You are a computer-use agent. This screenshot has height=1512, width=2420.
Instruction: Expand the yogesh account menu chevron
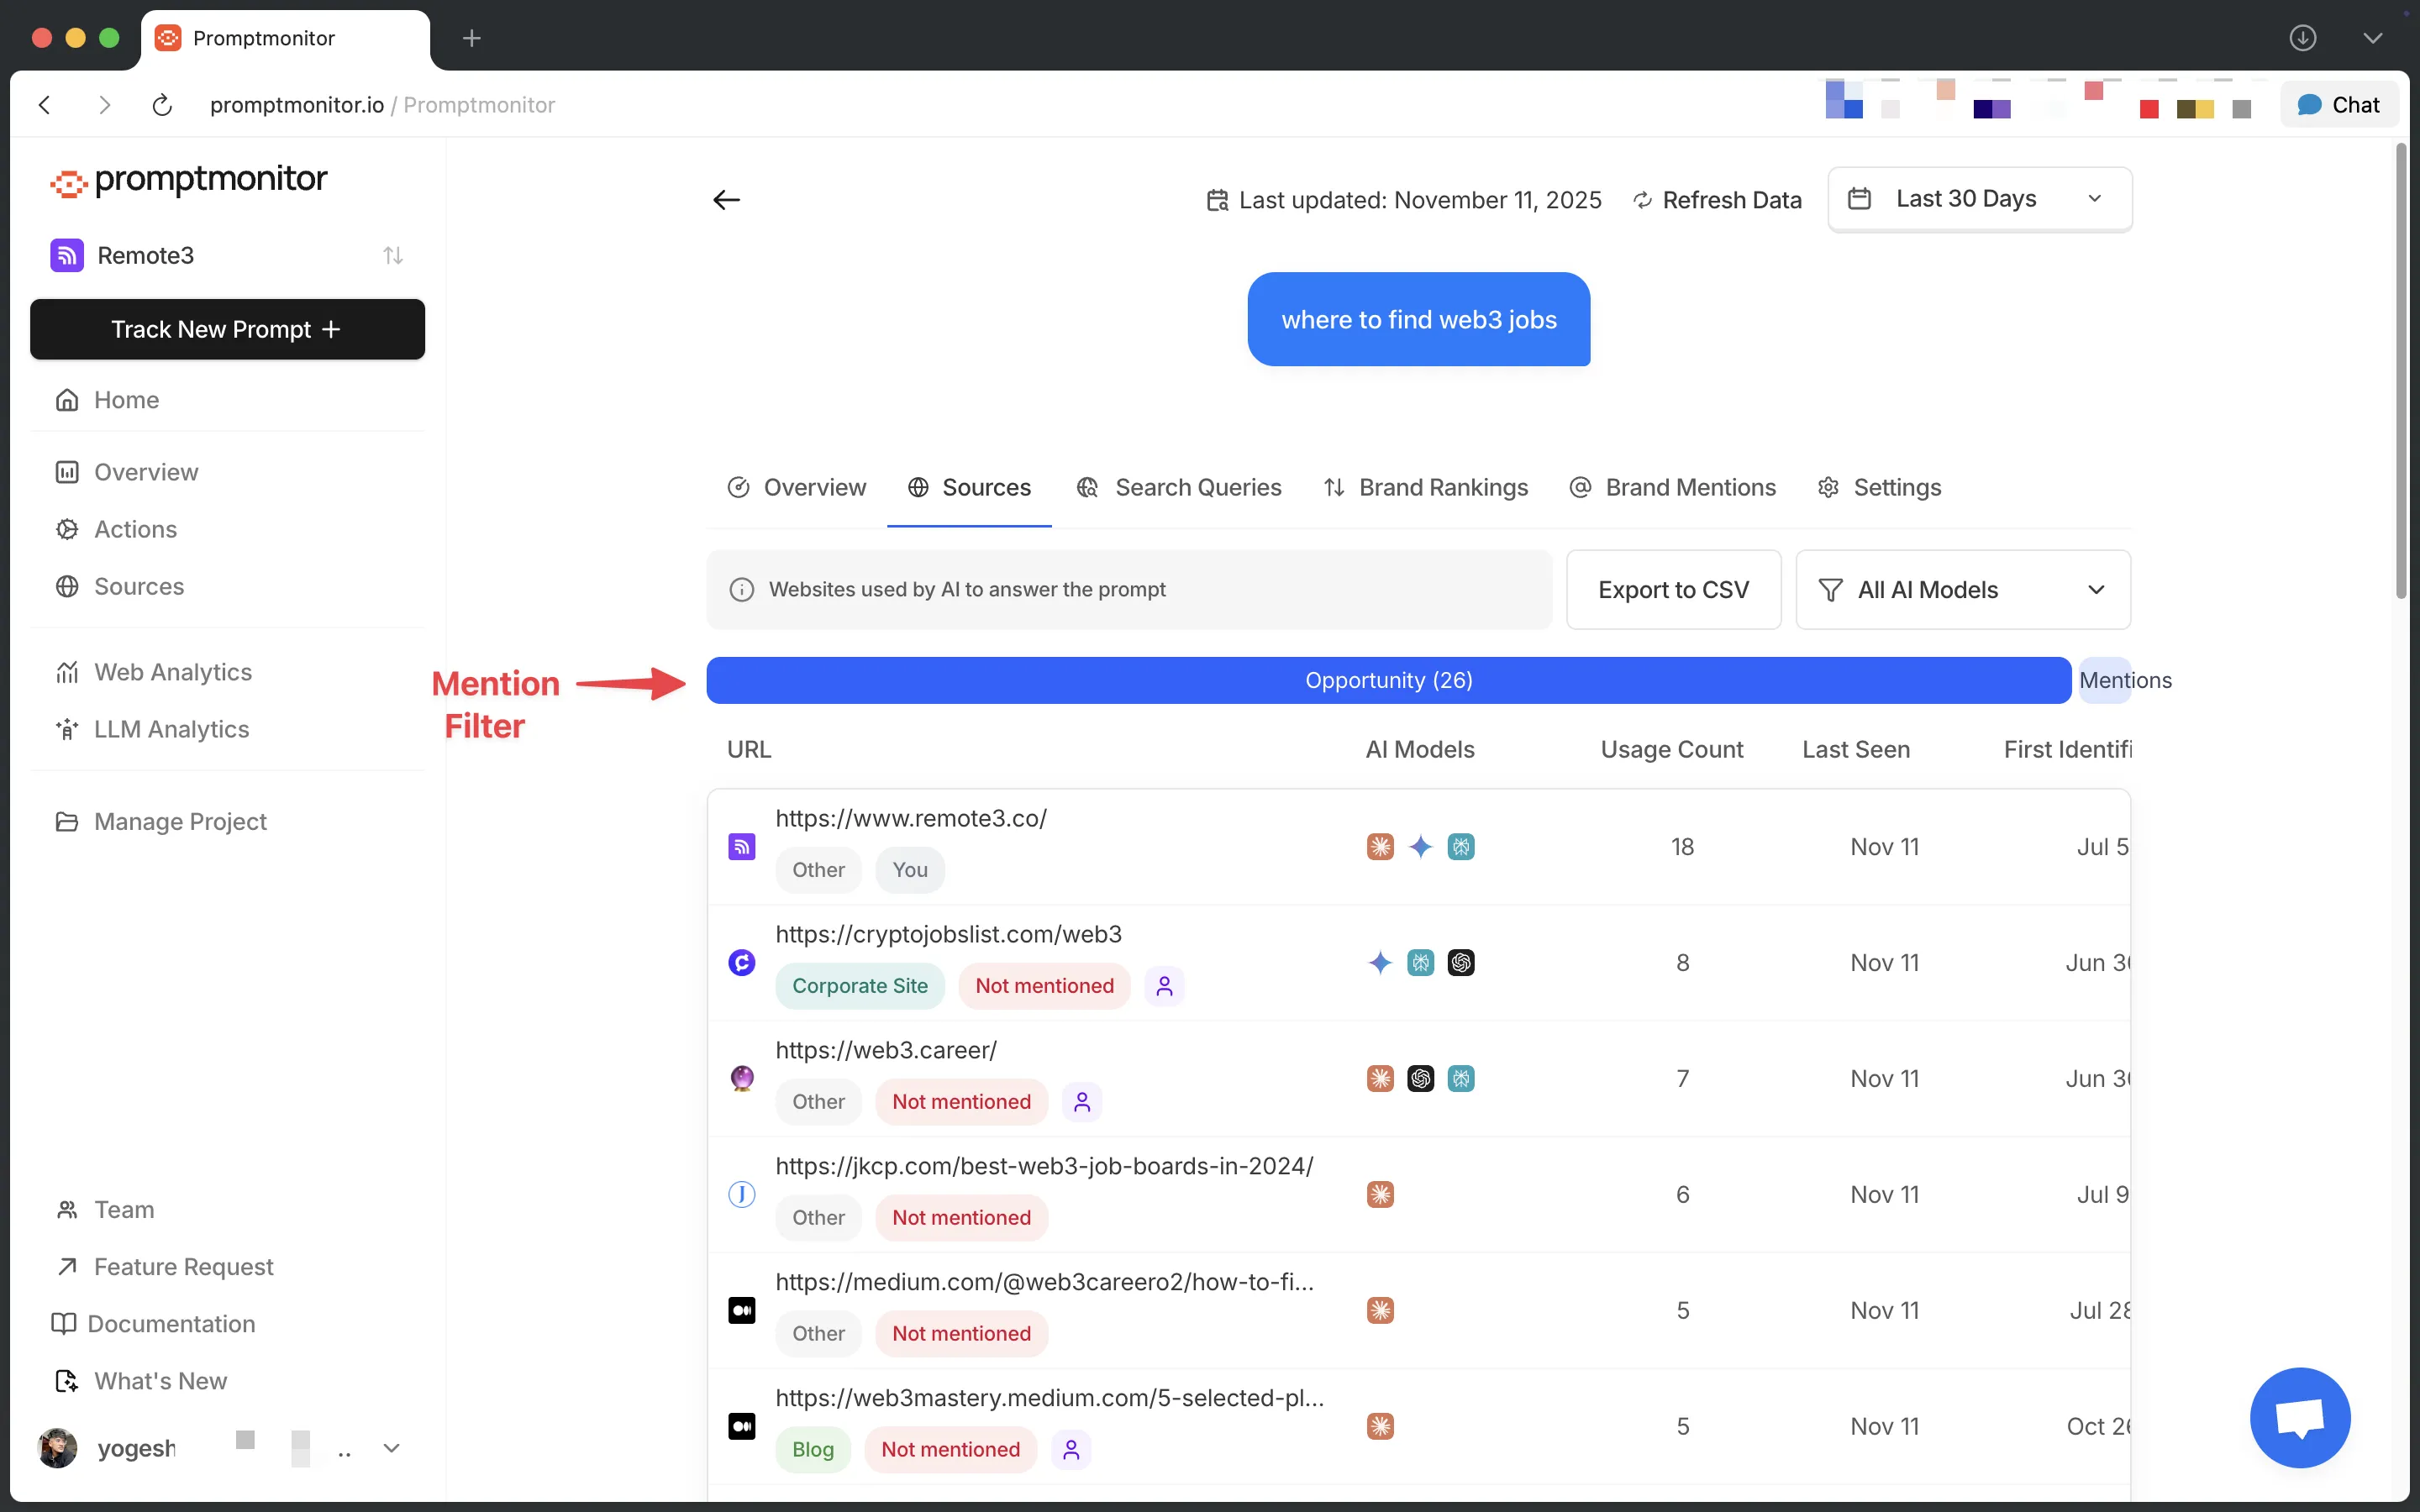392,1448
